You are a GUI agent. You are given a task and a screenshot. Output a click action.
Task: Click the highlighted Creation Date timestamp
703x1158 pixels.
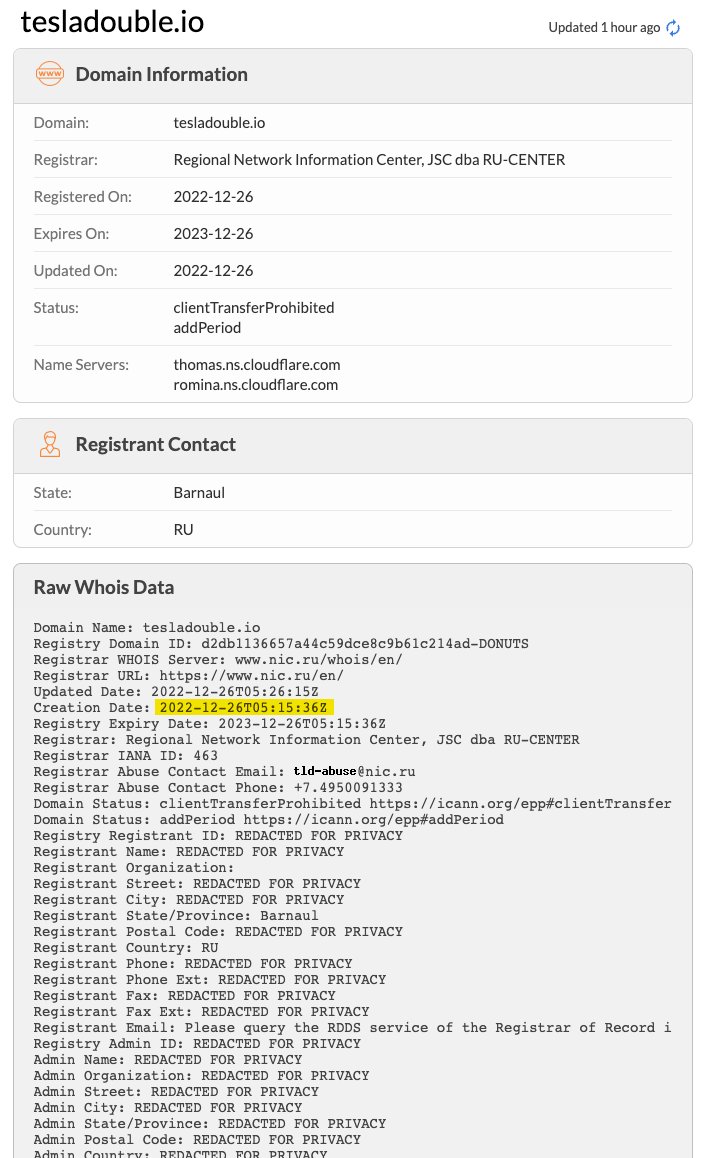coord(244,708)
